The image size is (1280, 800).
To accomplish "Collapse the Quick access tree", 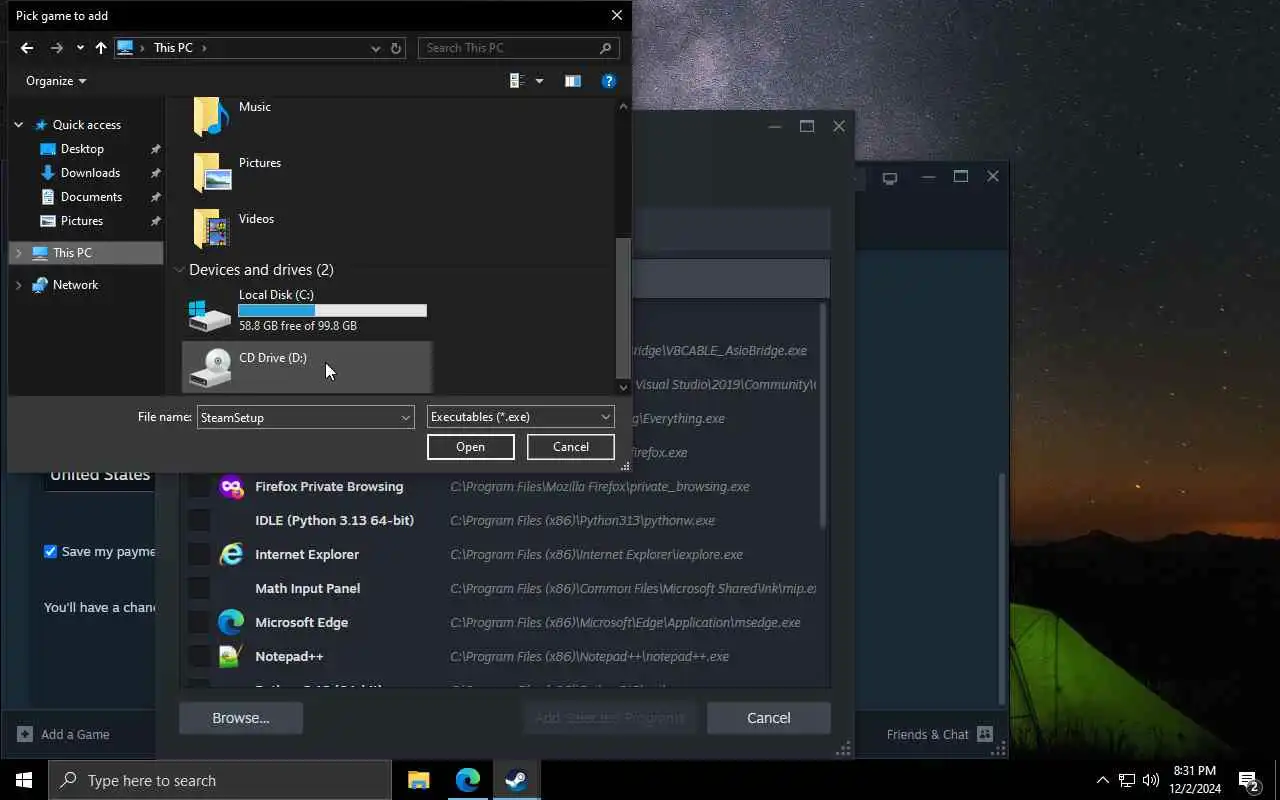I will (18, 125).
